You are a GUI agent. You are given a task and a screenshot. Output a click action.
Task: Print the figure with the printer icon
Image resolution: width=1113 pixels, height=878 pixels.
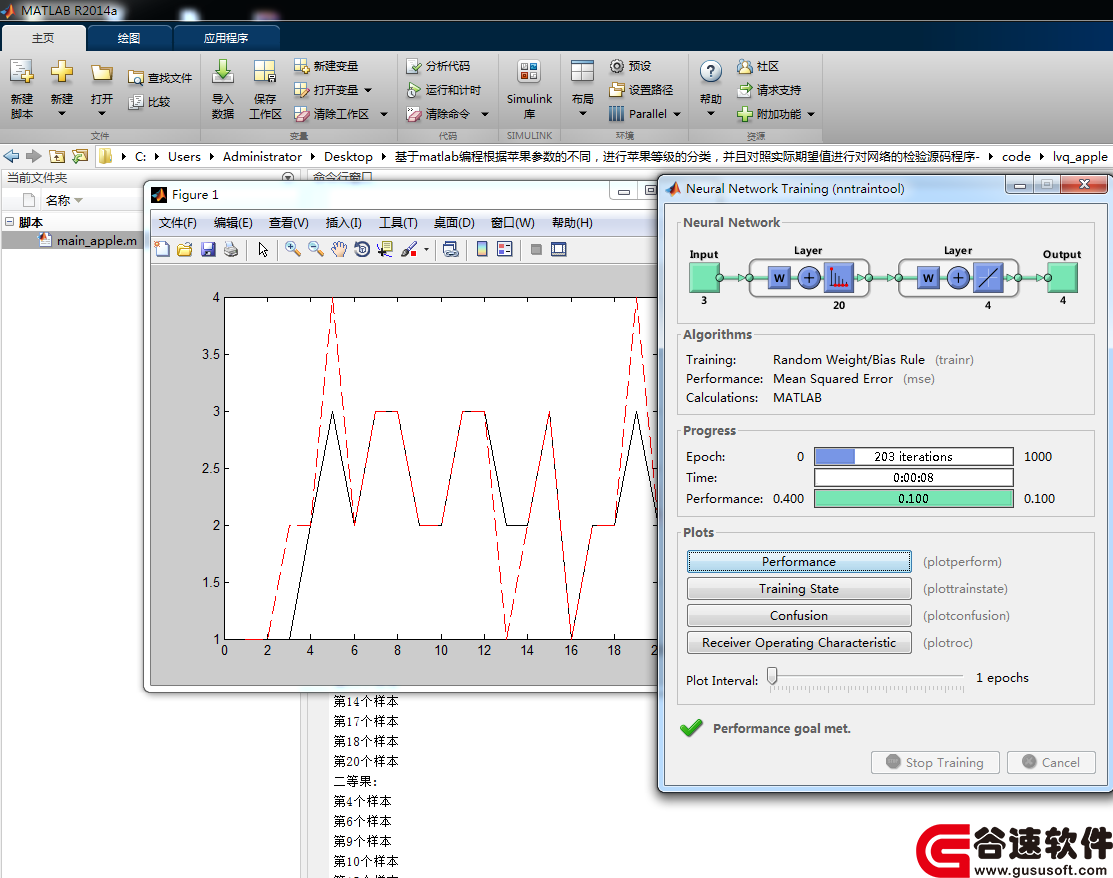pyautogui.click(x=231, y=249)
